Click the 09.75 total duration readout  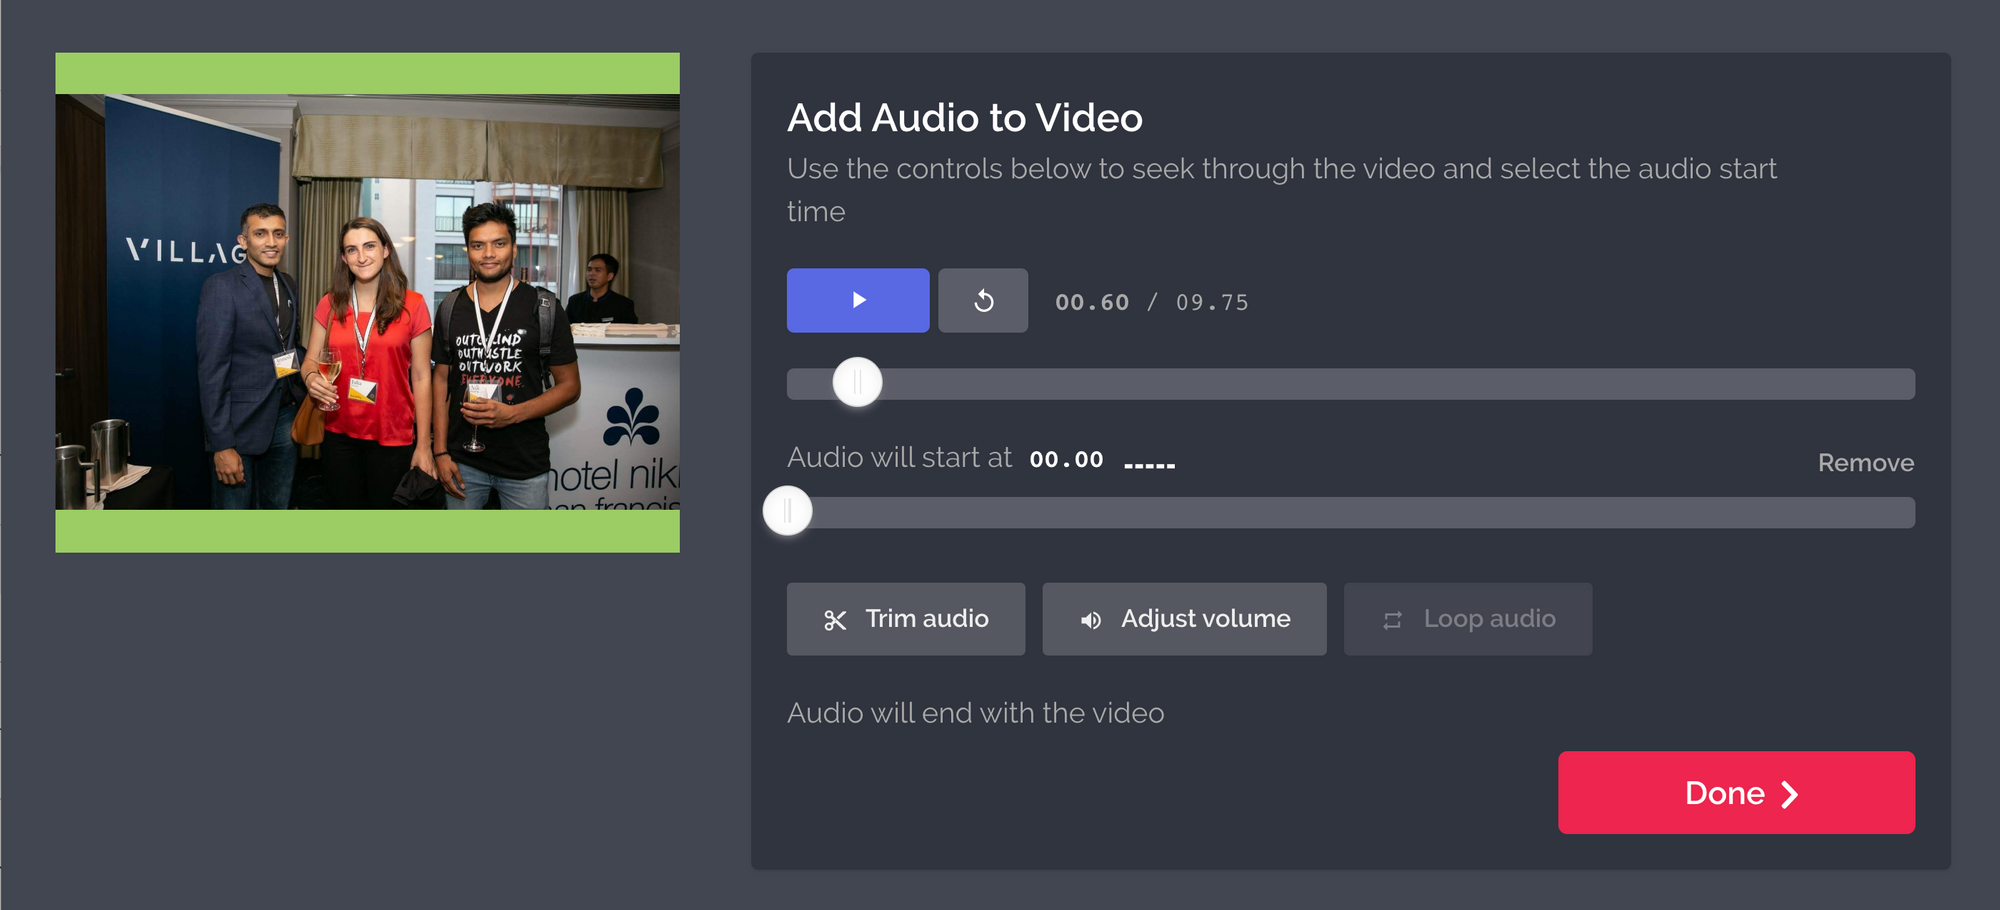coord(1212,302)
